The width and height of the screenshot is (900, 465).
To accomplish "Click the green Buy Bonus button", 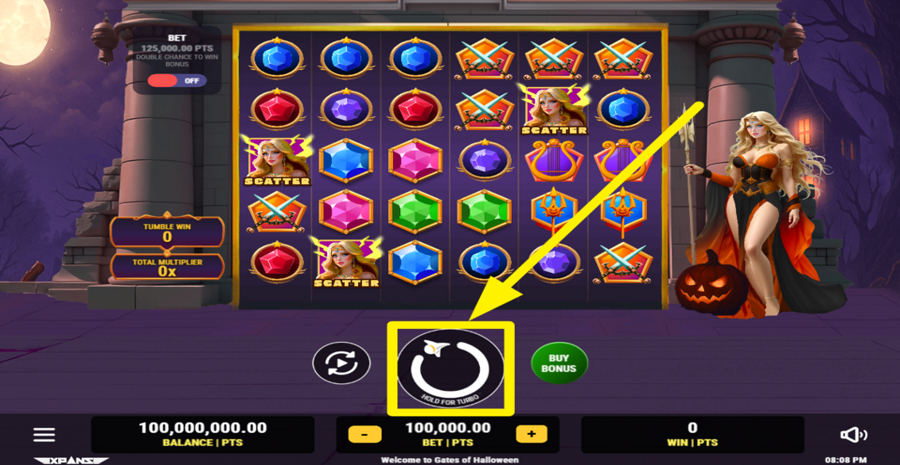I will pos(558,363).
